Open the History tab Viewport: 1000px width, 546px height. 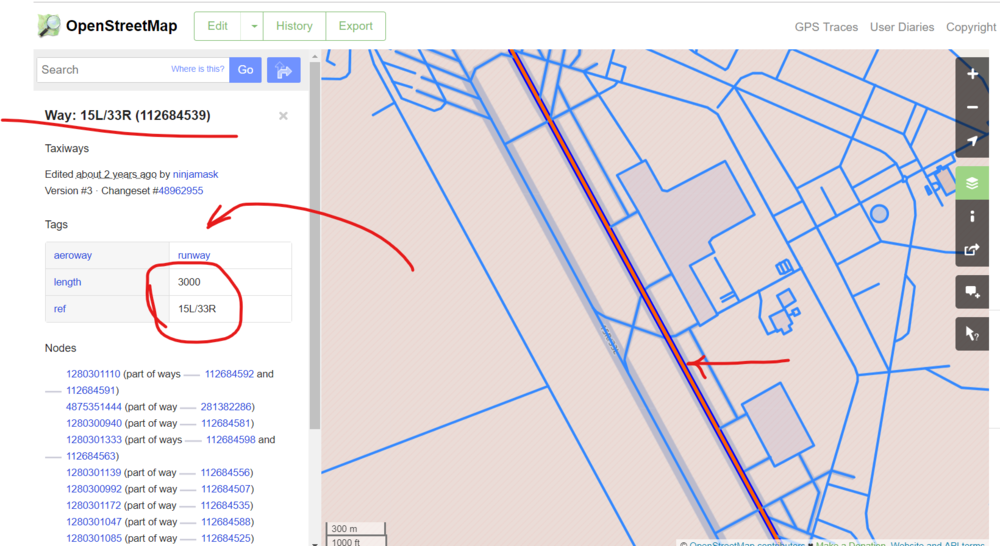point(294,26)
